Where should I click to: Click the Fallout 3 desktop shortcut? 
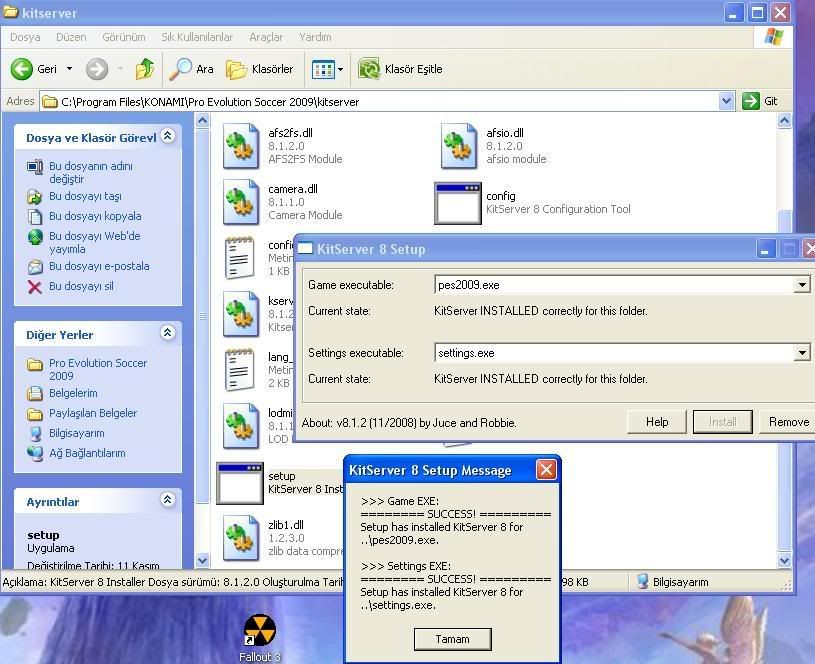[259, 632]
